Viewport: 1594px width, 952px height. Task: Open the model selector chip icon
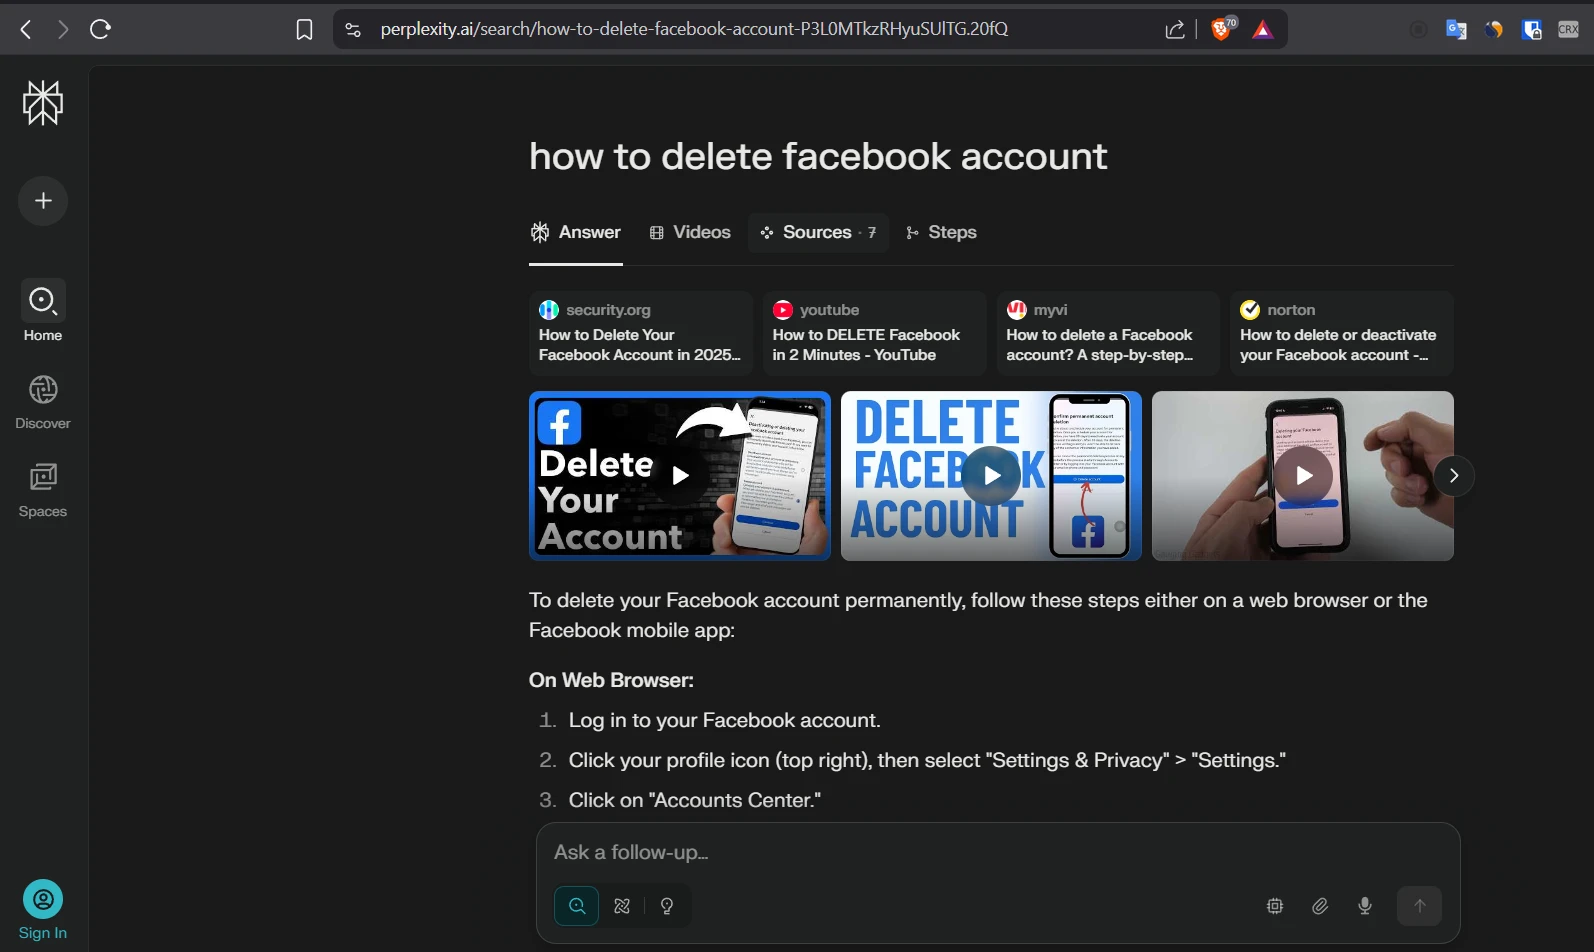(x=1275, y=906)
